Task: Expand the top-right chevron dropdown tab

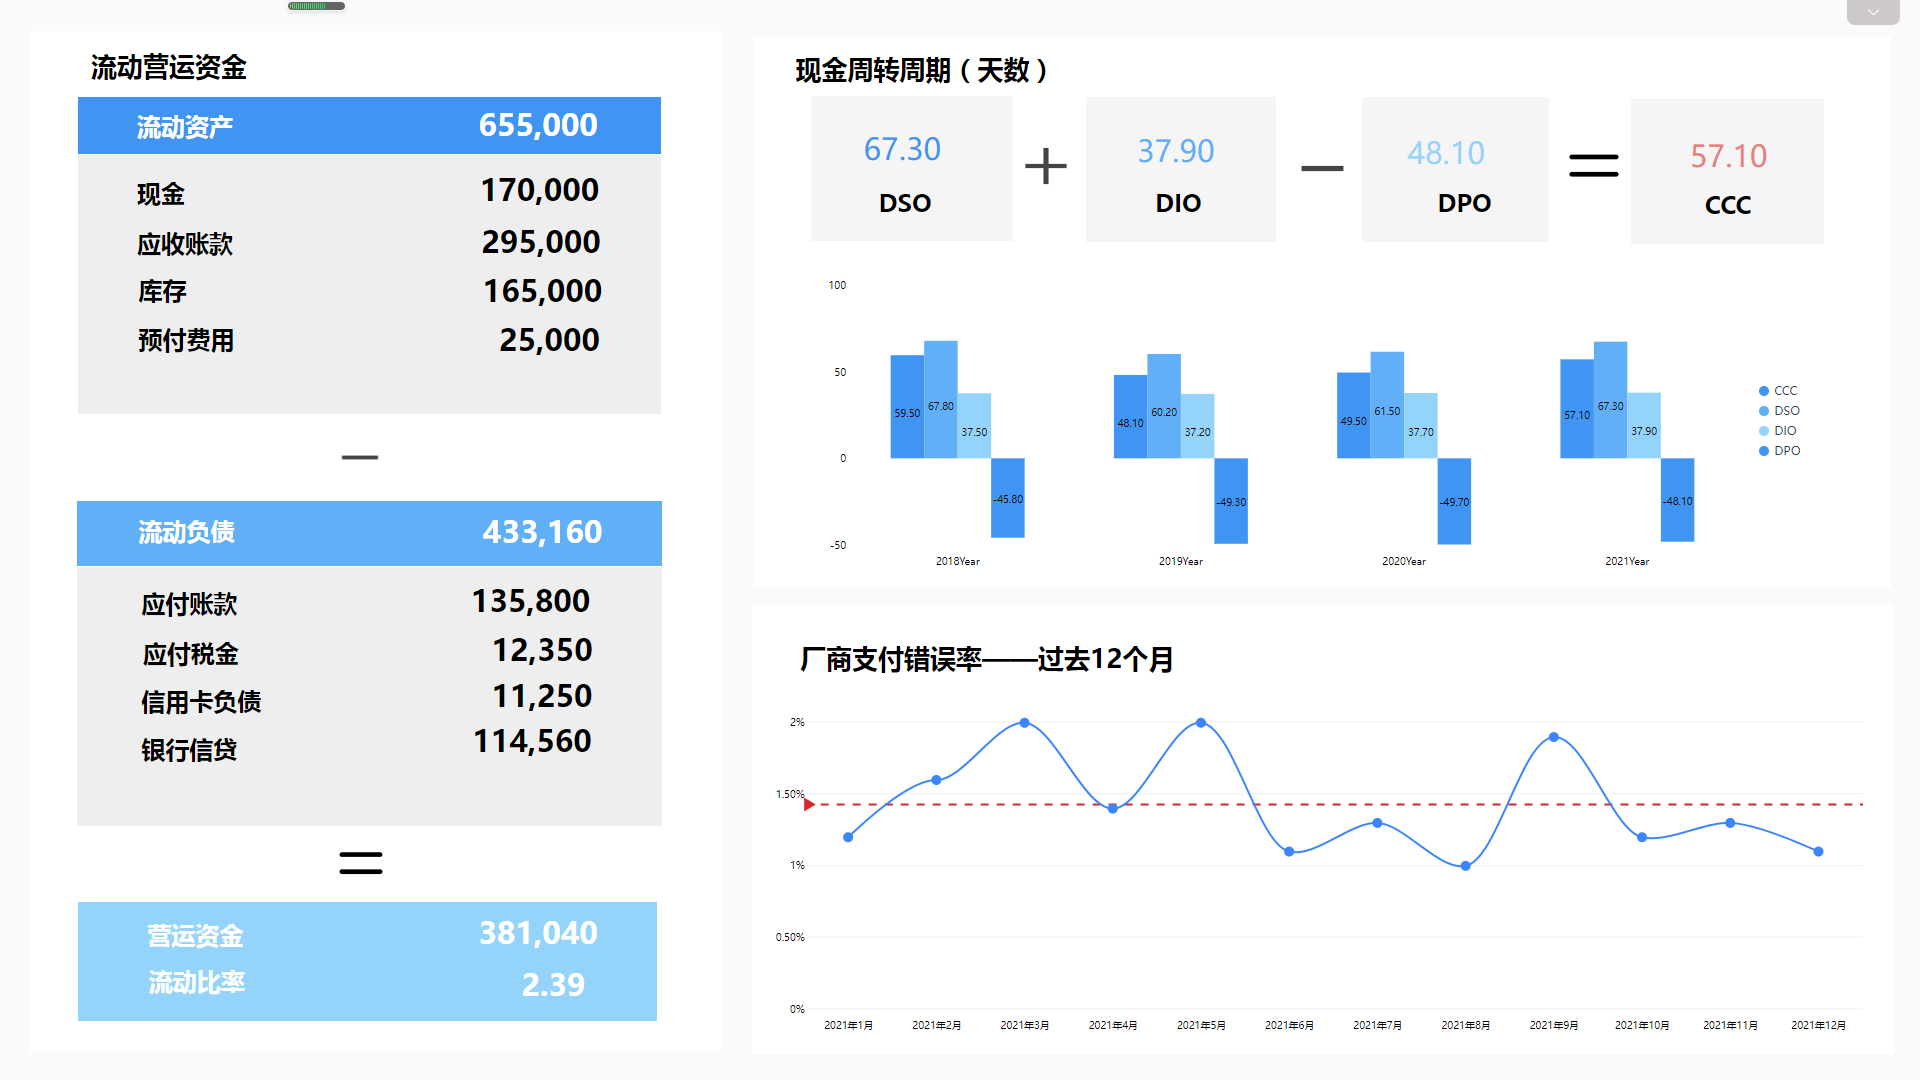Action: (x=1872, y=12)
